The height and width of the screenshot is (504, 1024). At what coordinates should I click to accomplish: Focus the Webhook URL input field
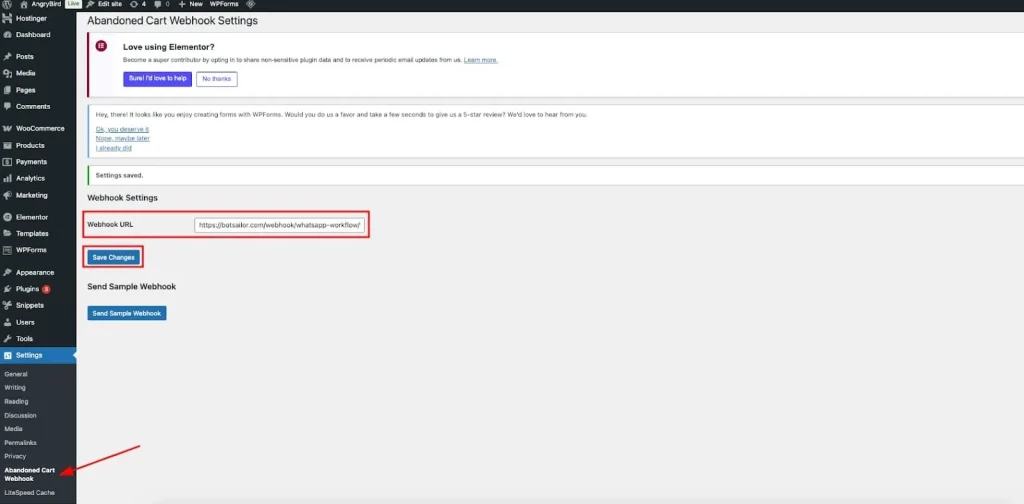[280, 225]
